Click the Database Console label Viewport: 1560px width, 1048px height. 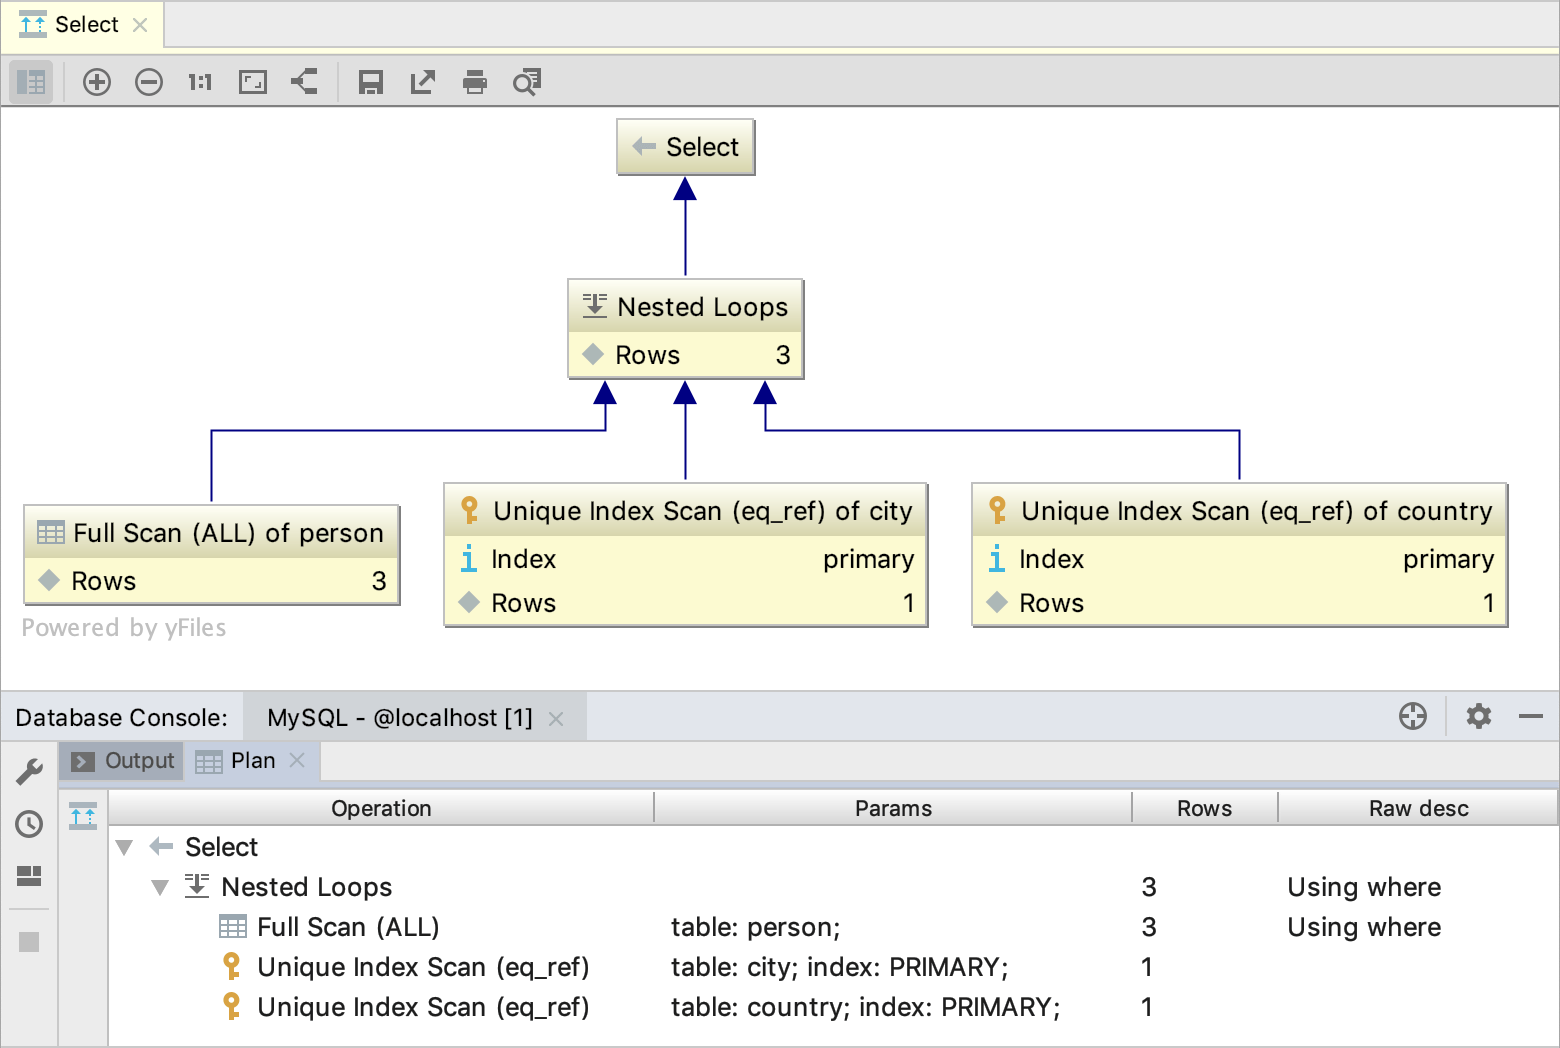pos(121,718)
